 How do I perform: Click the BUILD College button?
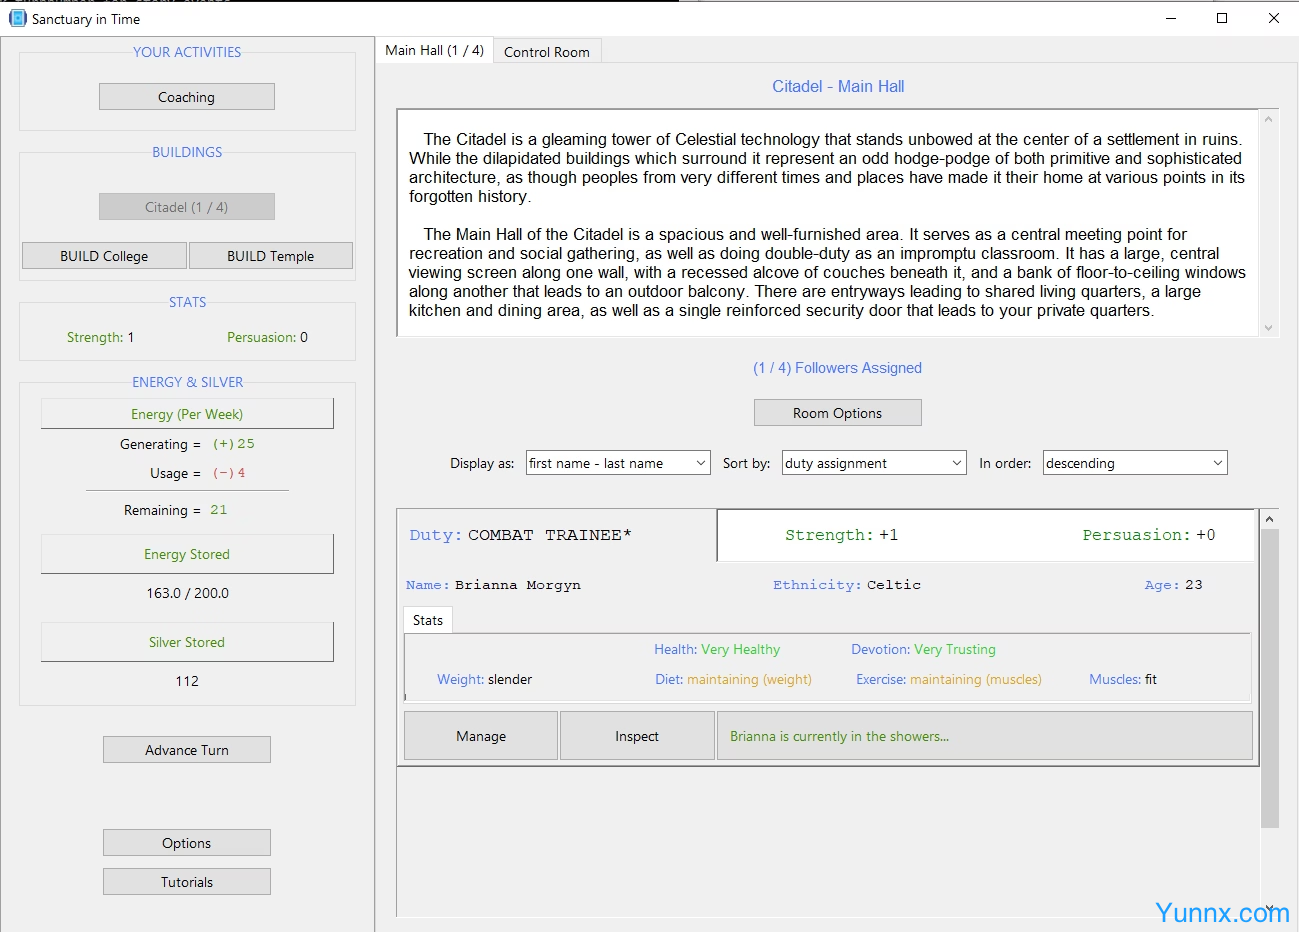104,256
